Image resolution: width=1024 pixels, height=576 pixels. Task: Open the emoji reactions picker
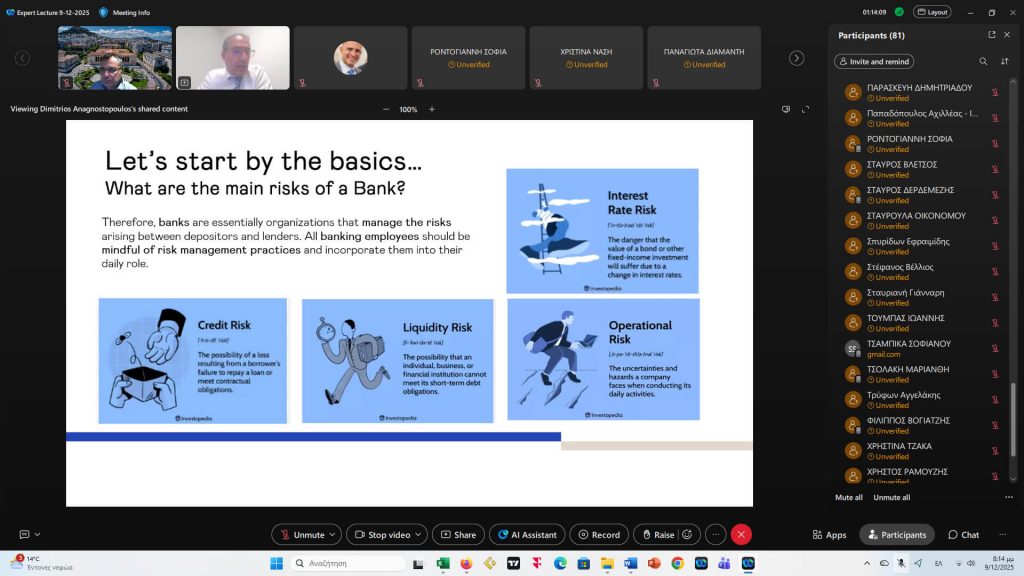685,534
